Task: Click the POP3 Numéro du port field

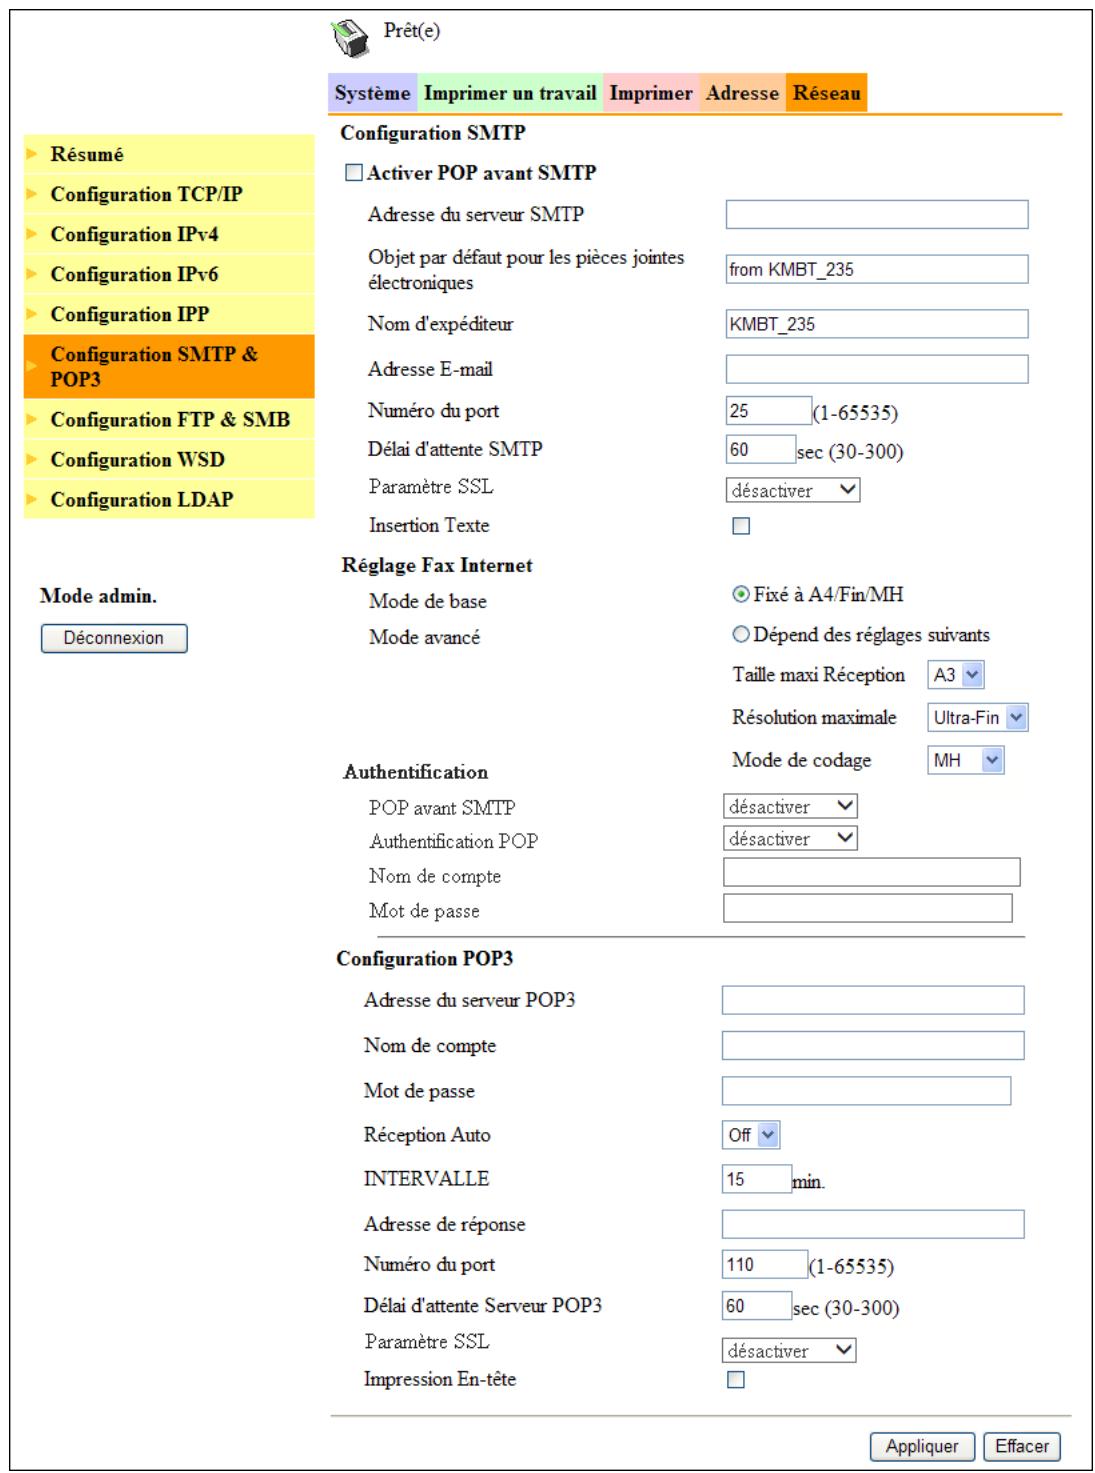Action: point(765,1264)
